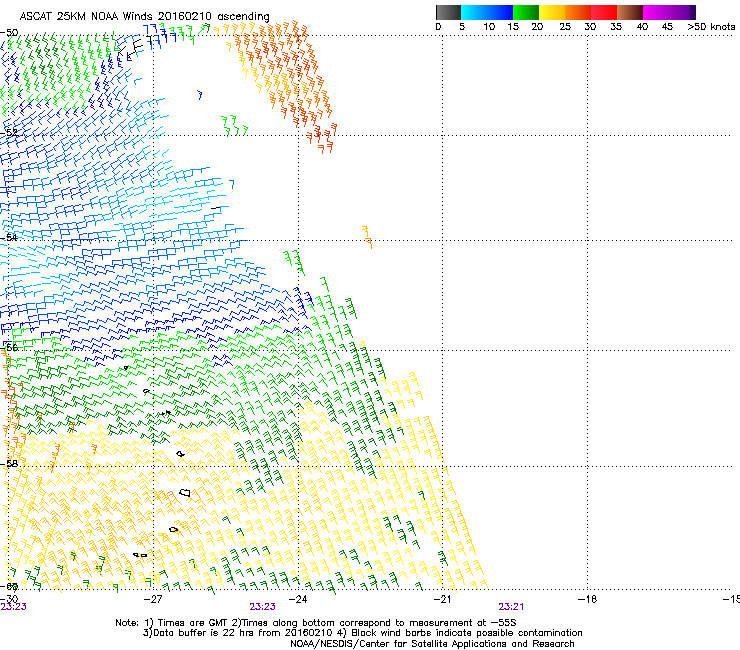Click the '>50 knots' legend label
The height and width of the screenshot is (650, 740).
(x=711, y=27)
